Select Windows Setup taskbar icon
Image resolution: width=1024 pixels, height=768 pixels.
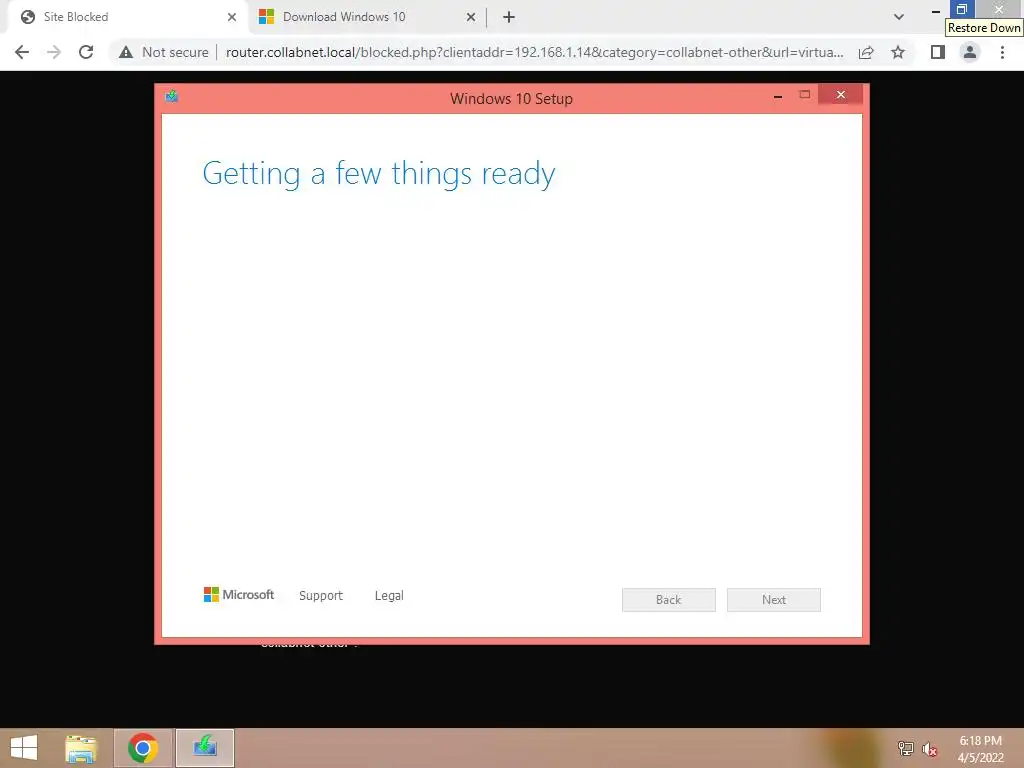click(204, 748)
